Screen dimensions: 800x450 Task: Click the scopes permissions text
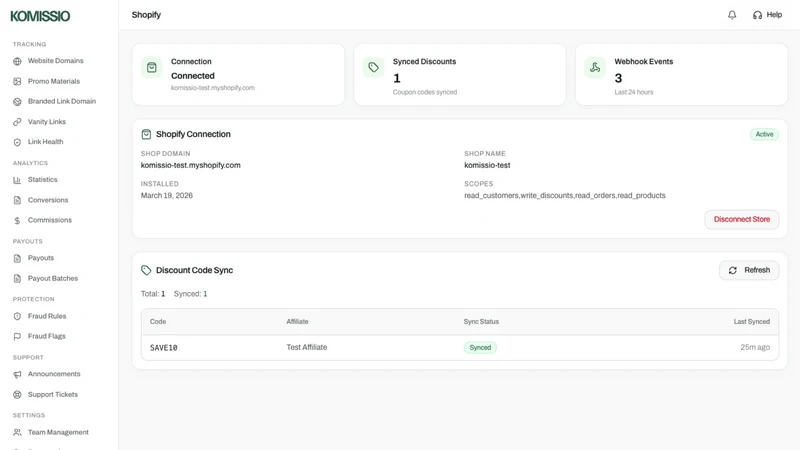565,195
